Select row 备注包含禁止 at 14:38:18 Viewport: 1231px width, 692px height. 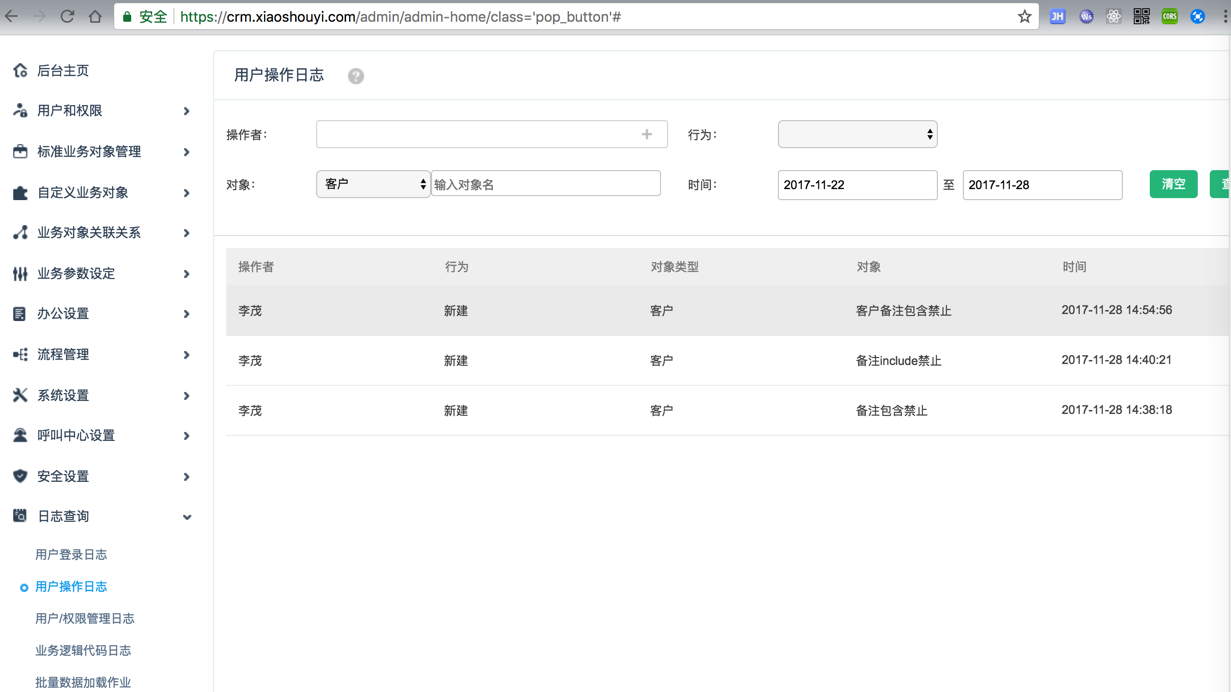coord(728,411)
